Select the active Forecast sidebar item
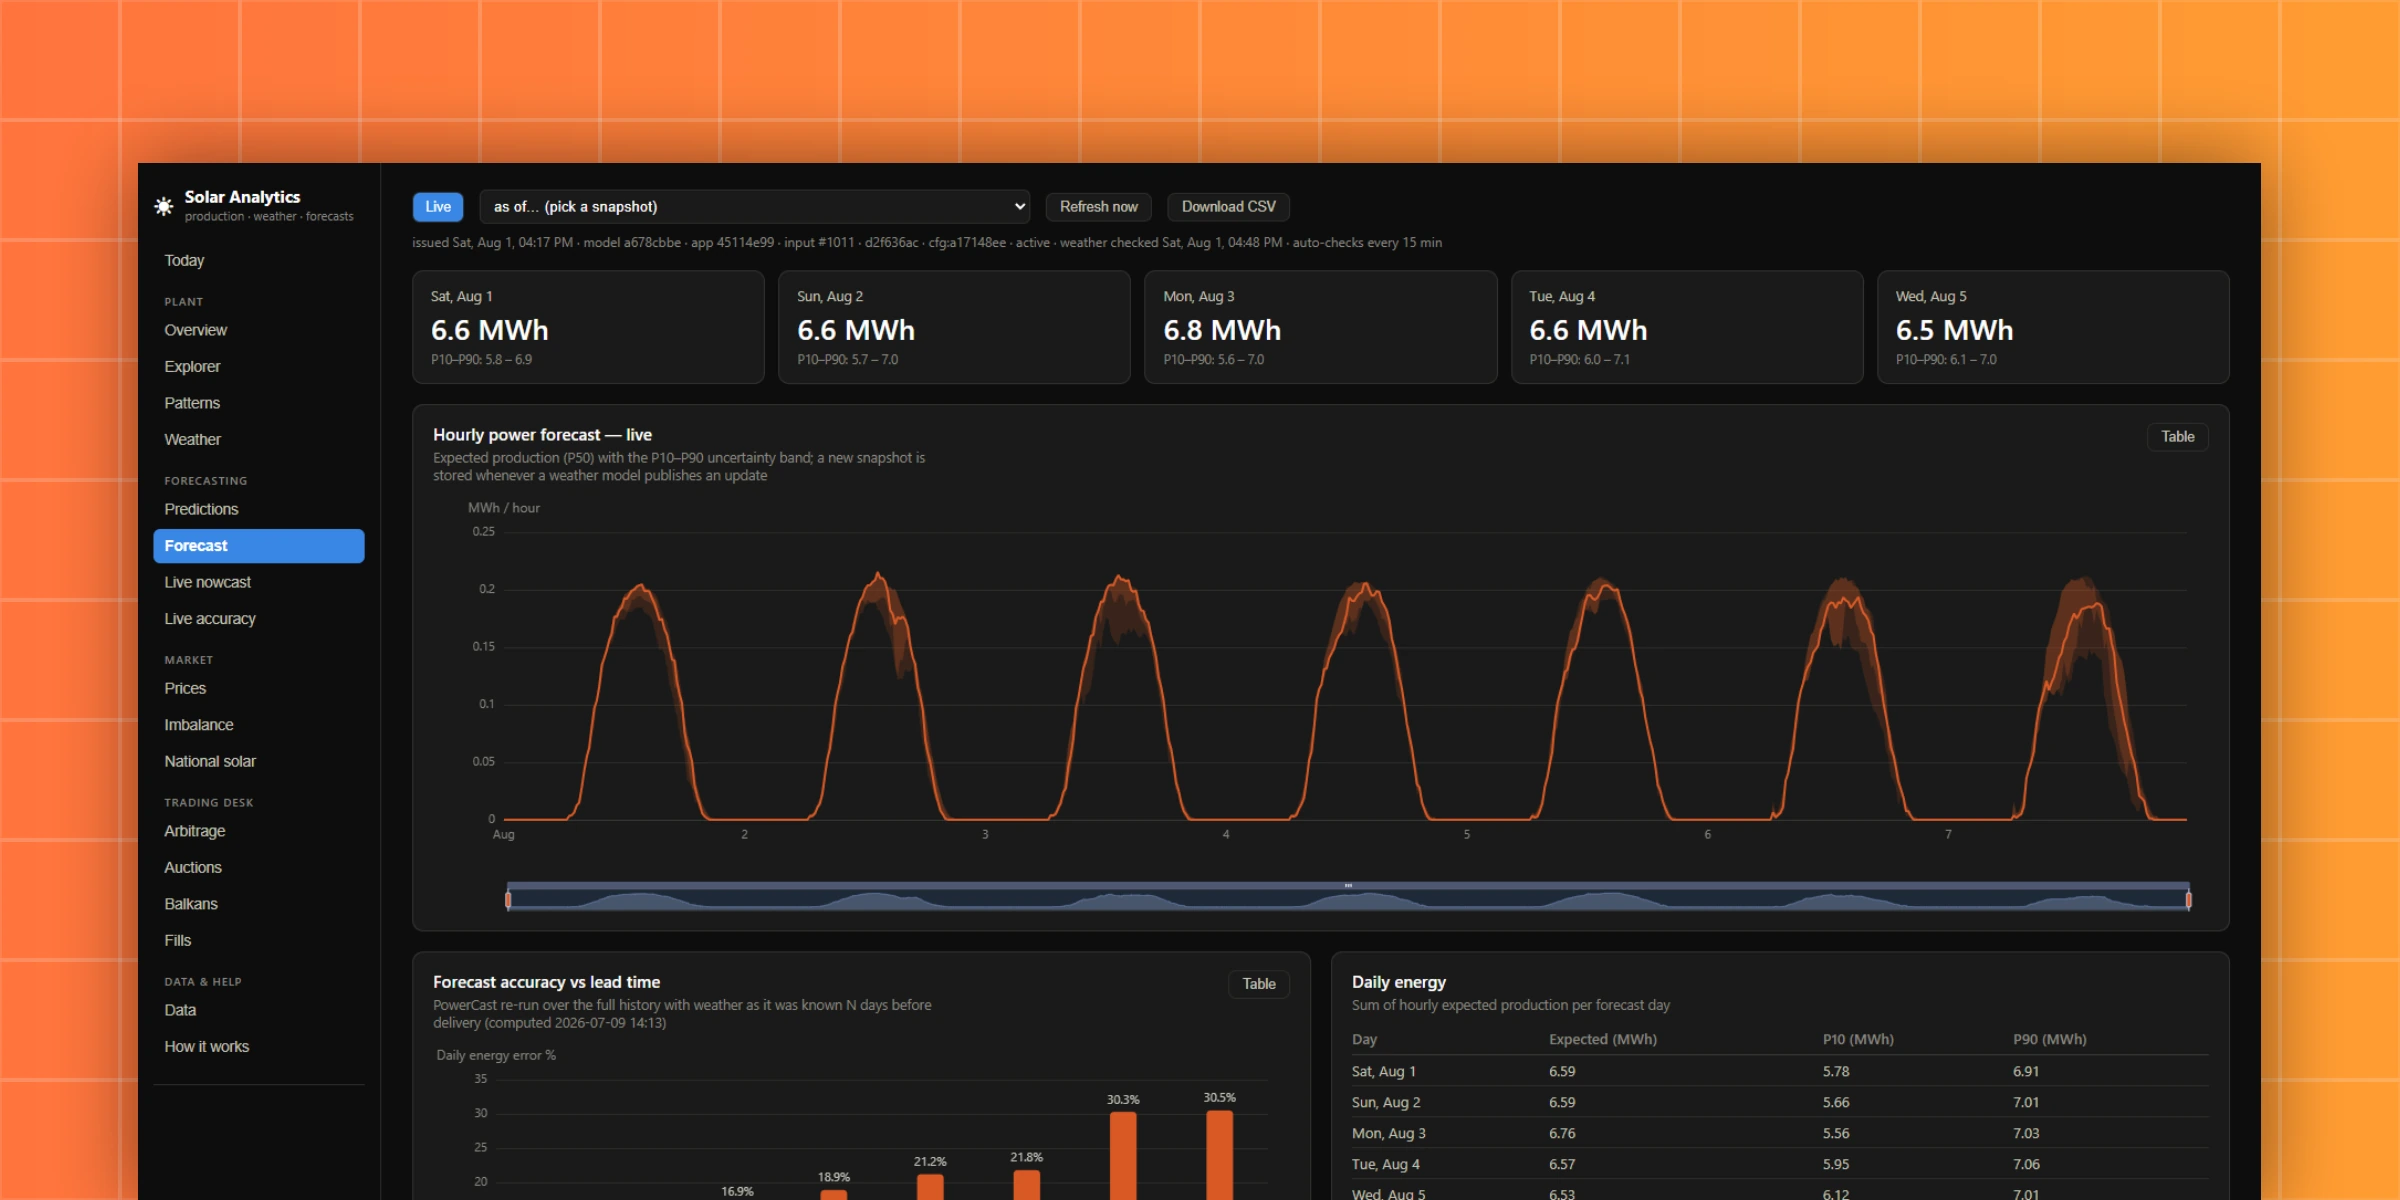This screenshot has width=2400, height=1200. point(259,546)
